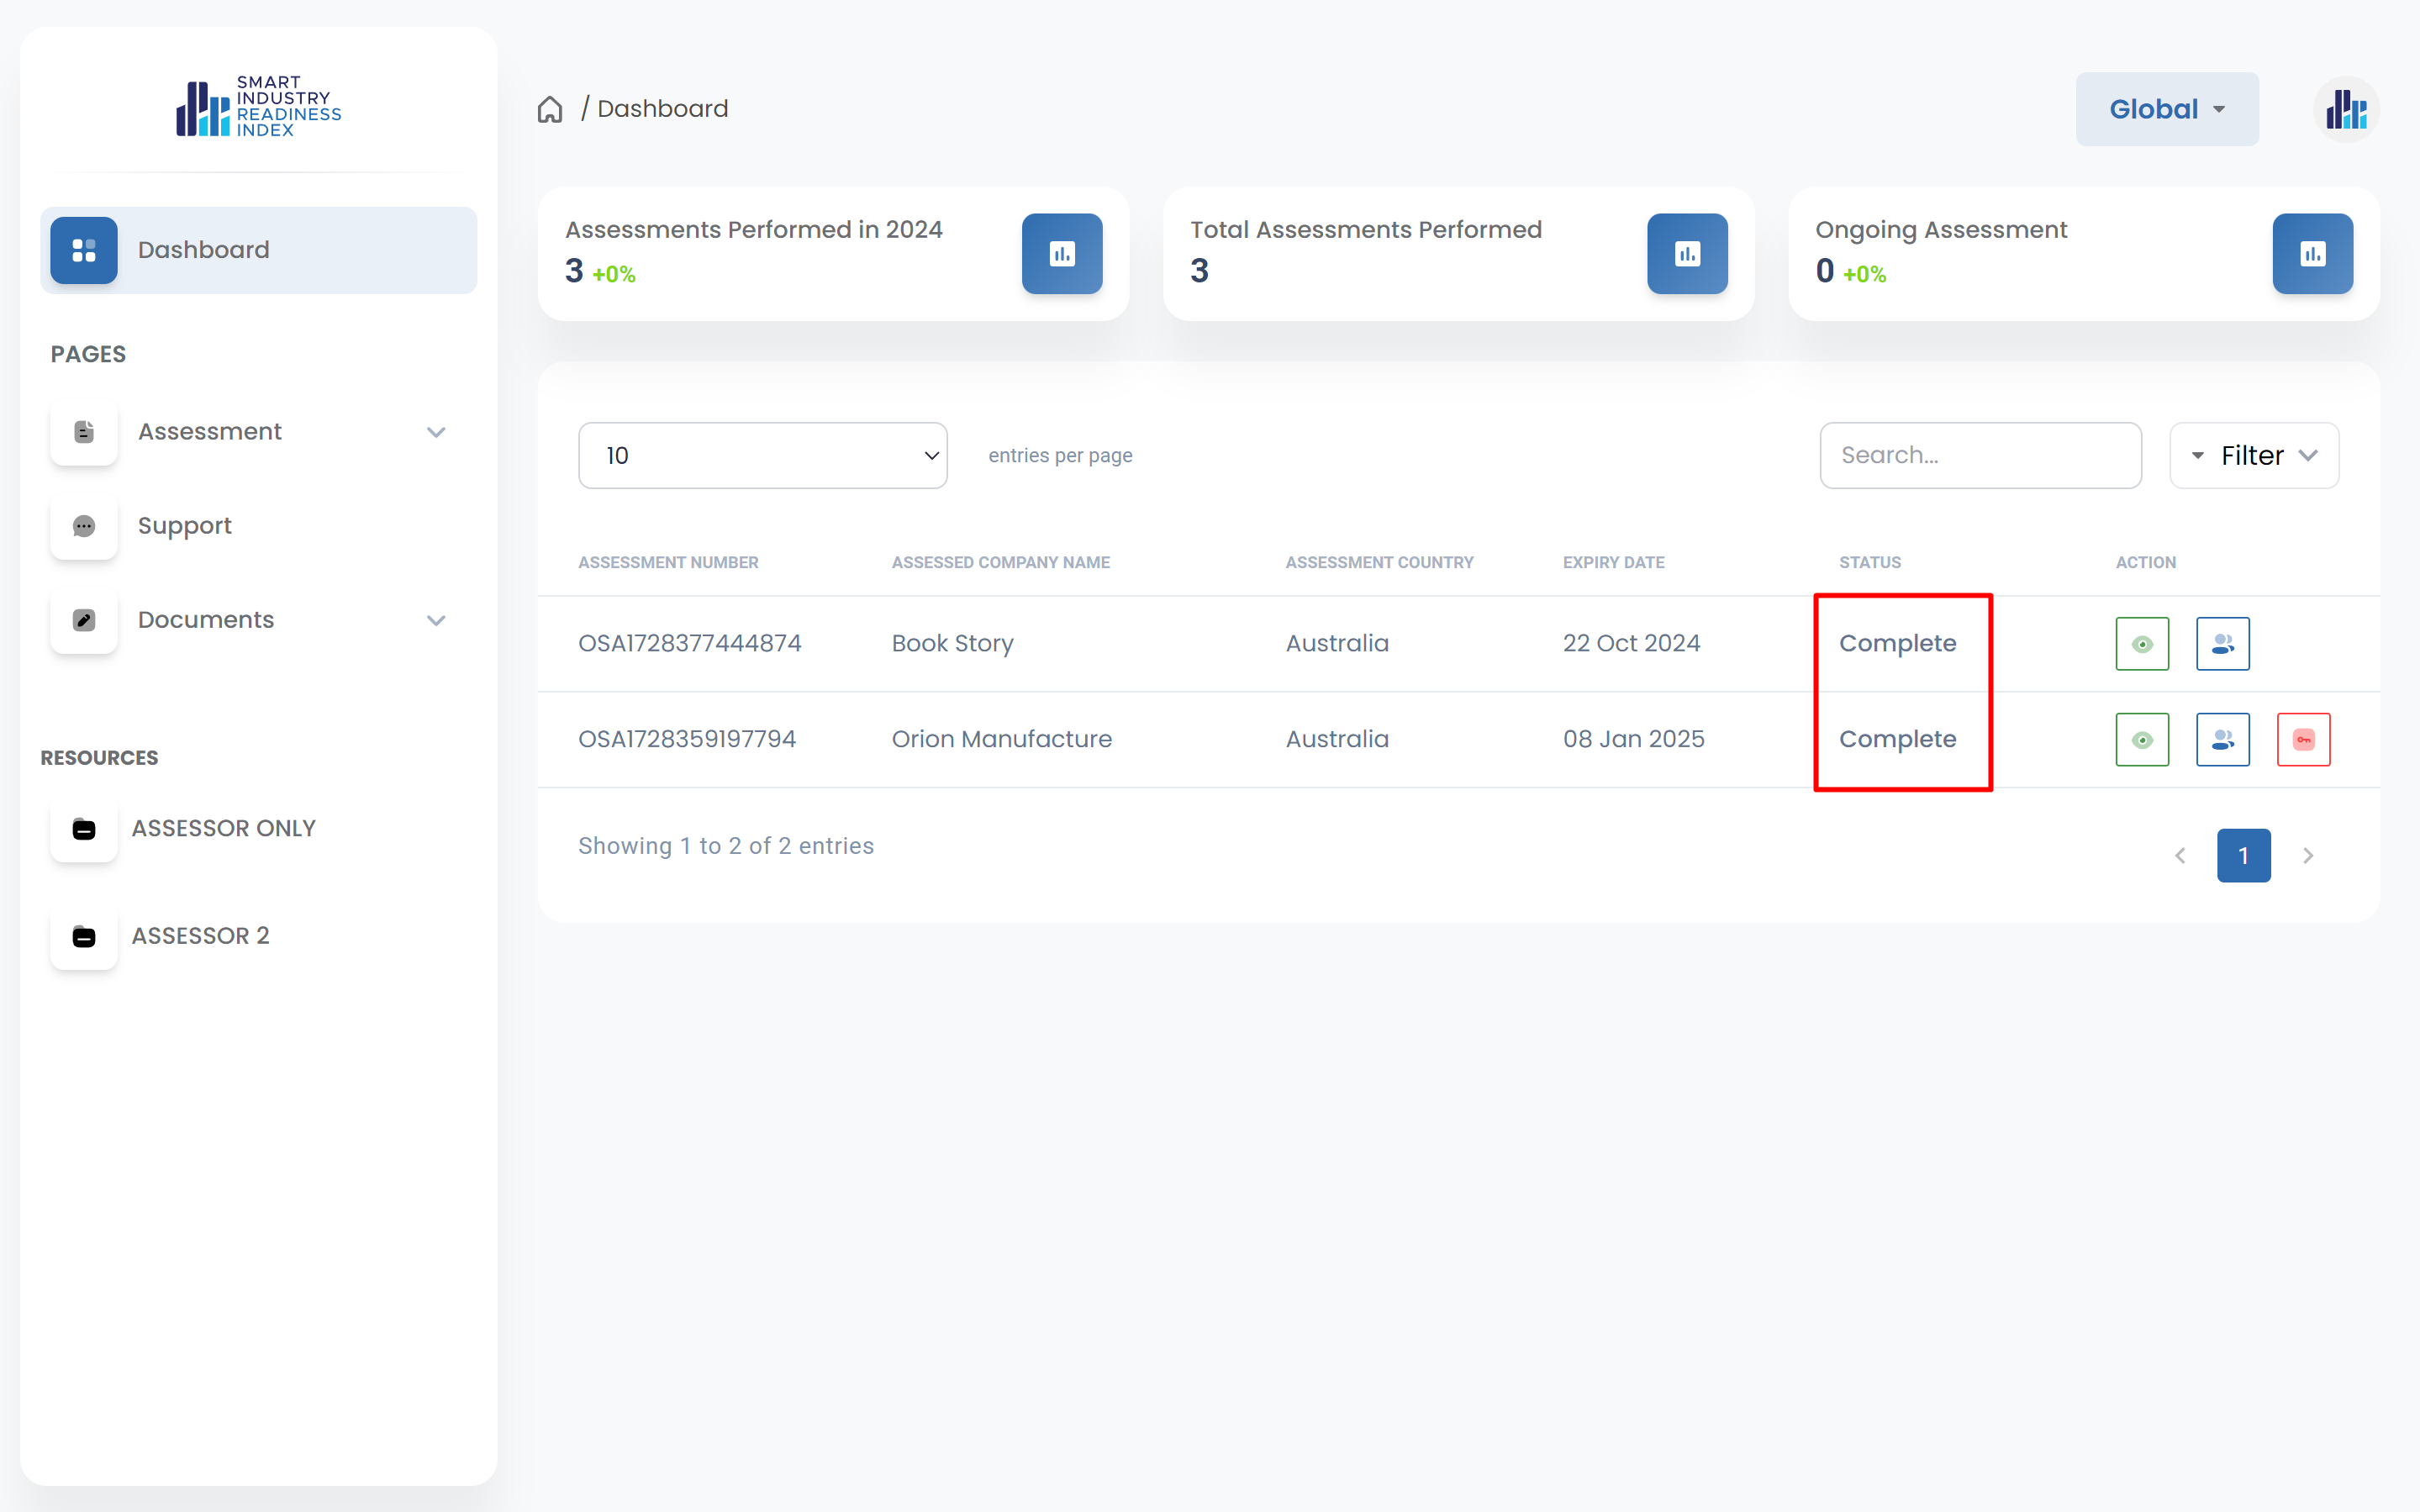Open users icon for Book Story row
The image size is (2420, 1512).
pos(2222,644)
